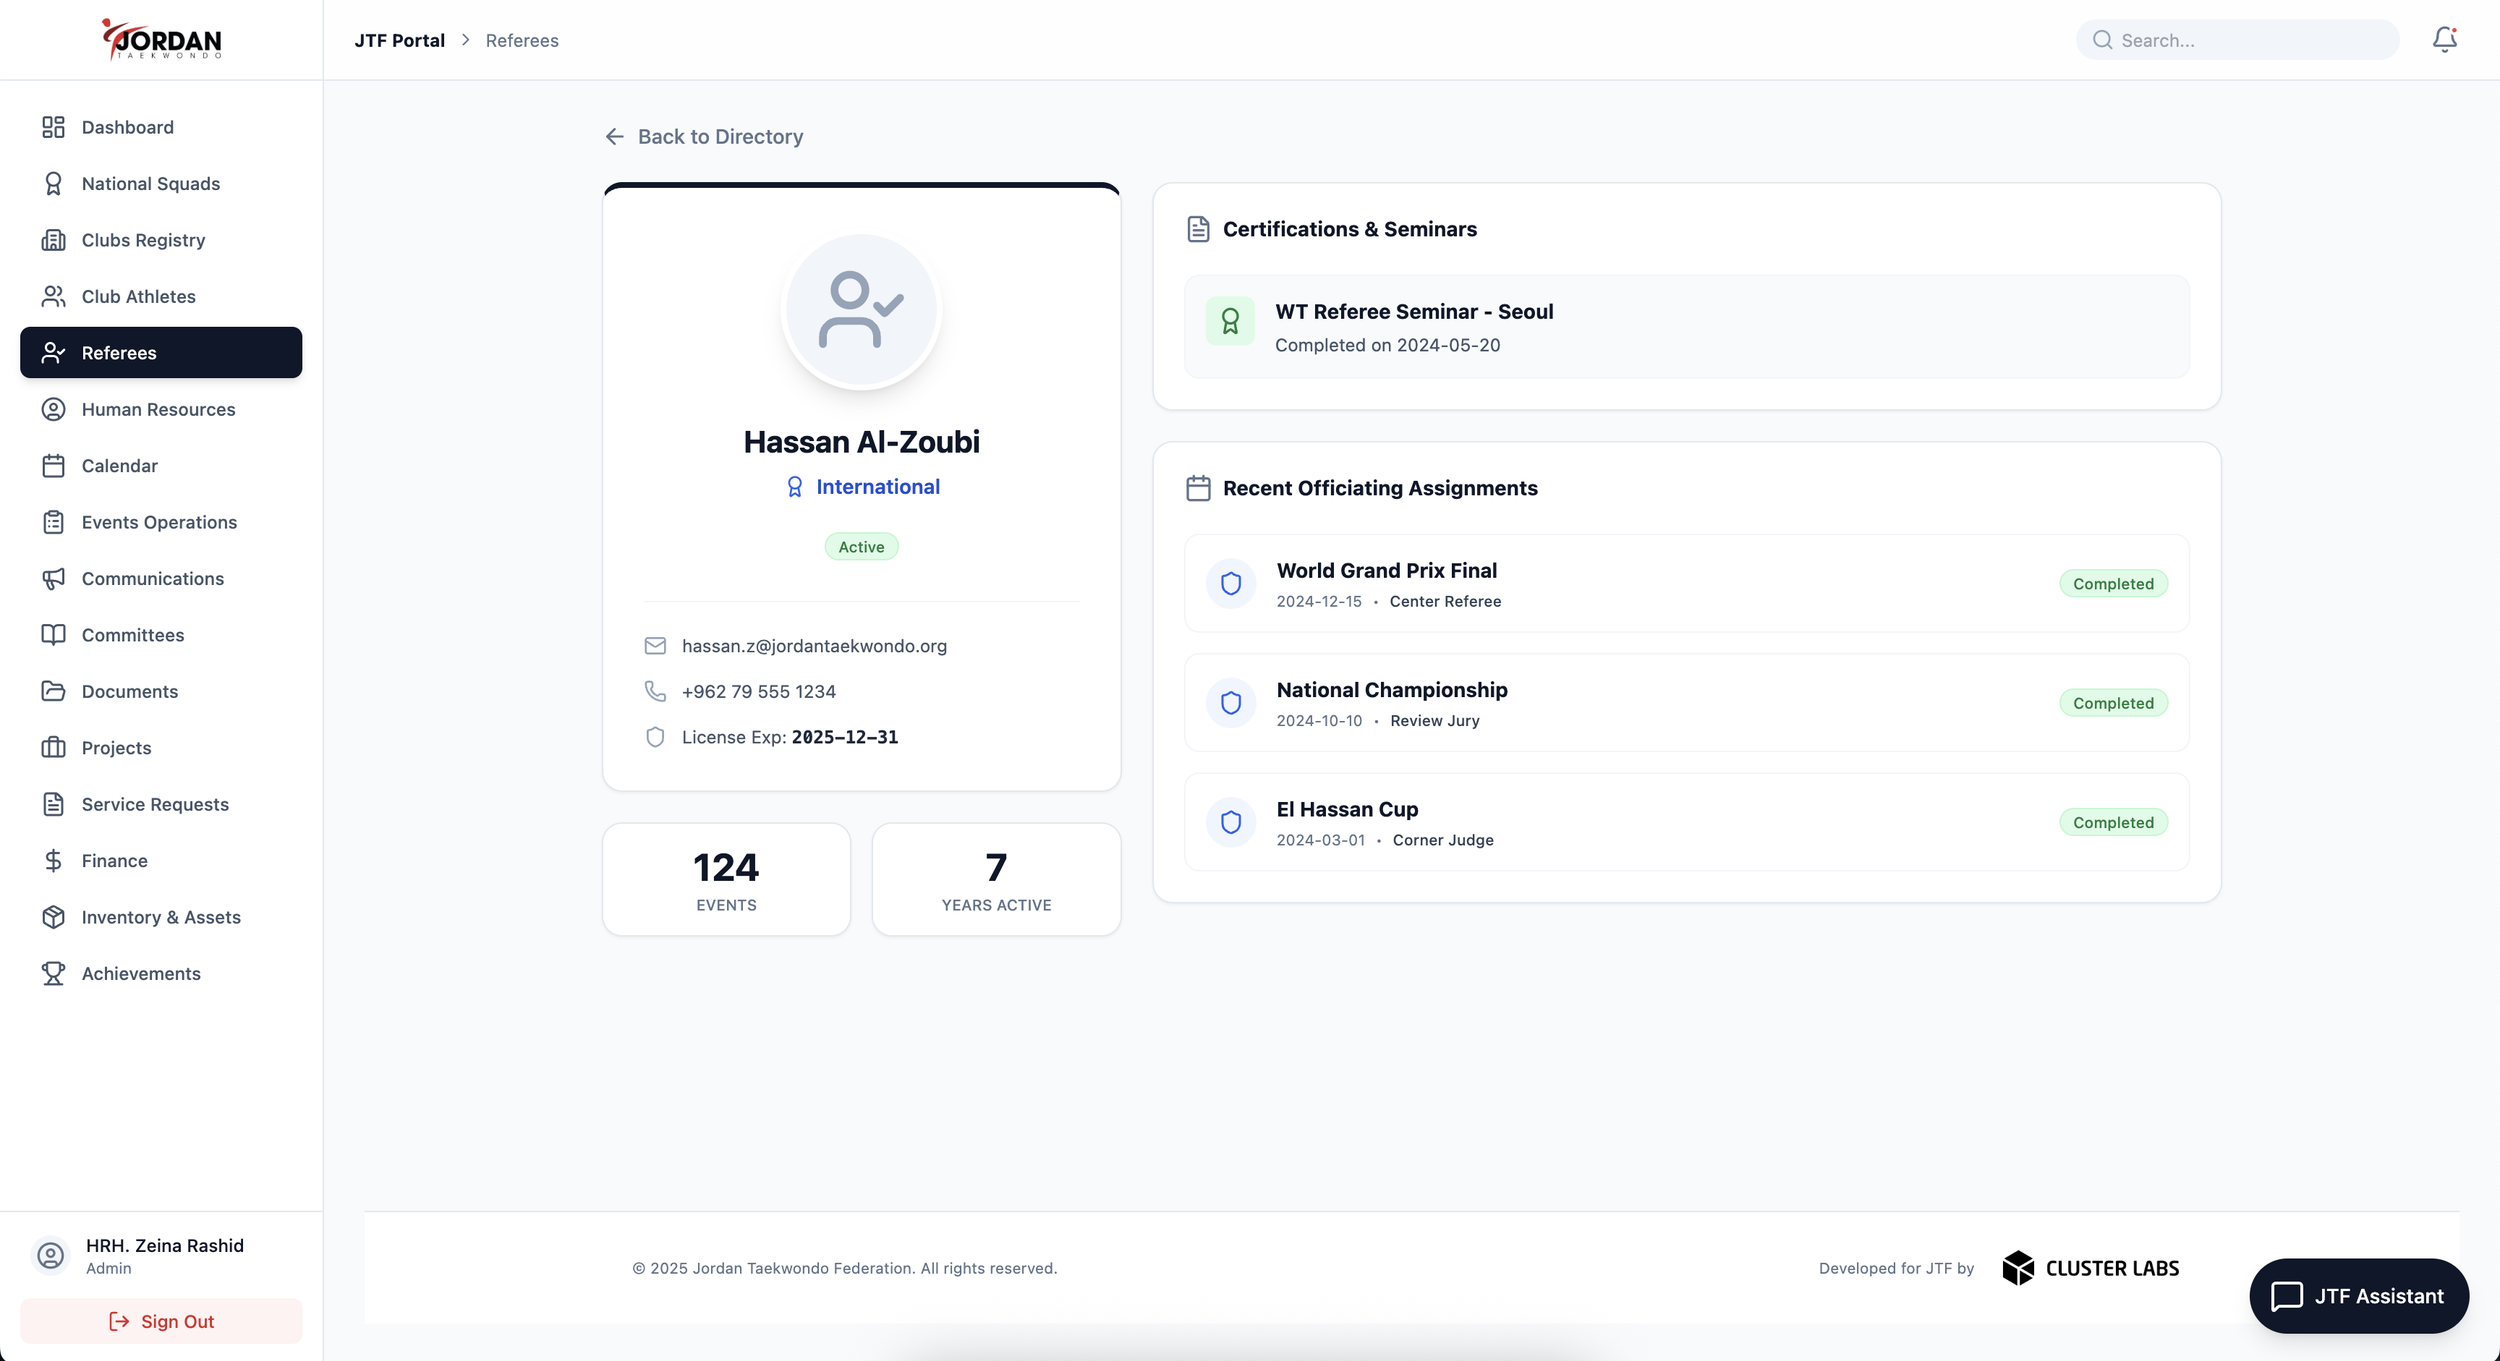Click World Grand Prix shield icon
Image resolution: width=2500 pixels, height=1361 pixels.
point(1231,583)
